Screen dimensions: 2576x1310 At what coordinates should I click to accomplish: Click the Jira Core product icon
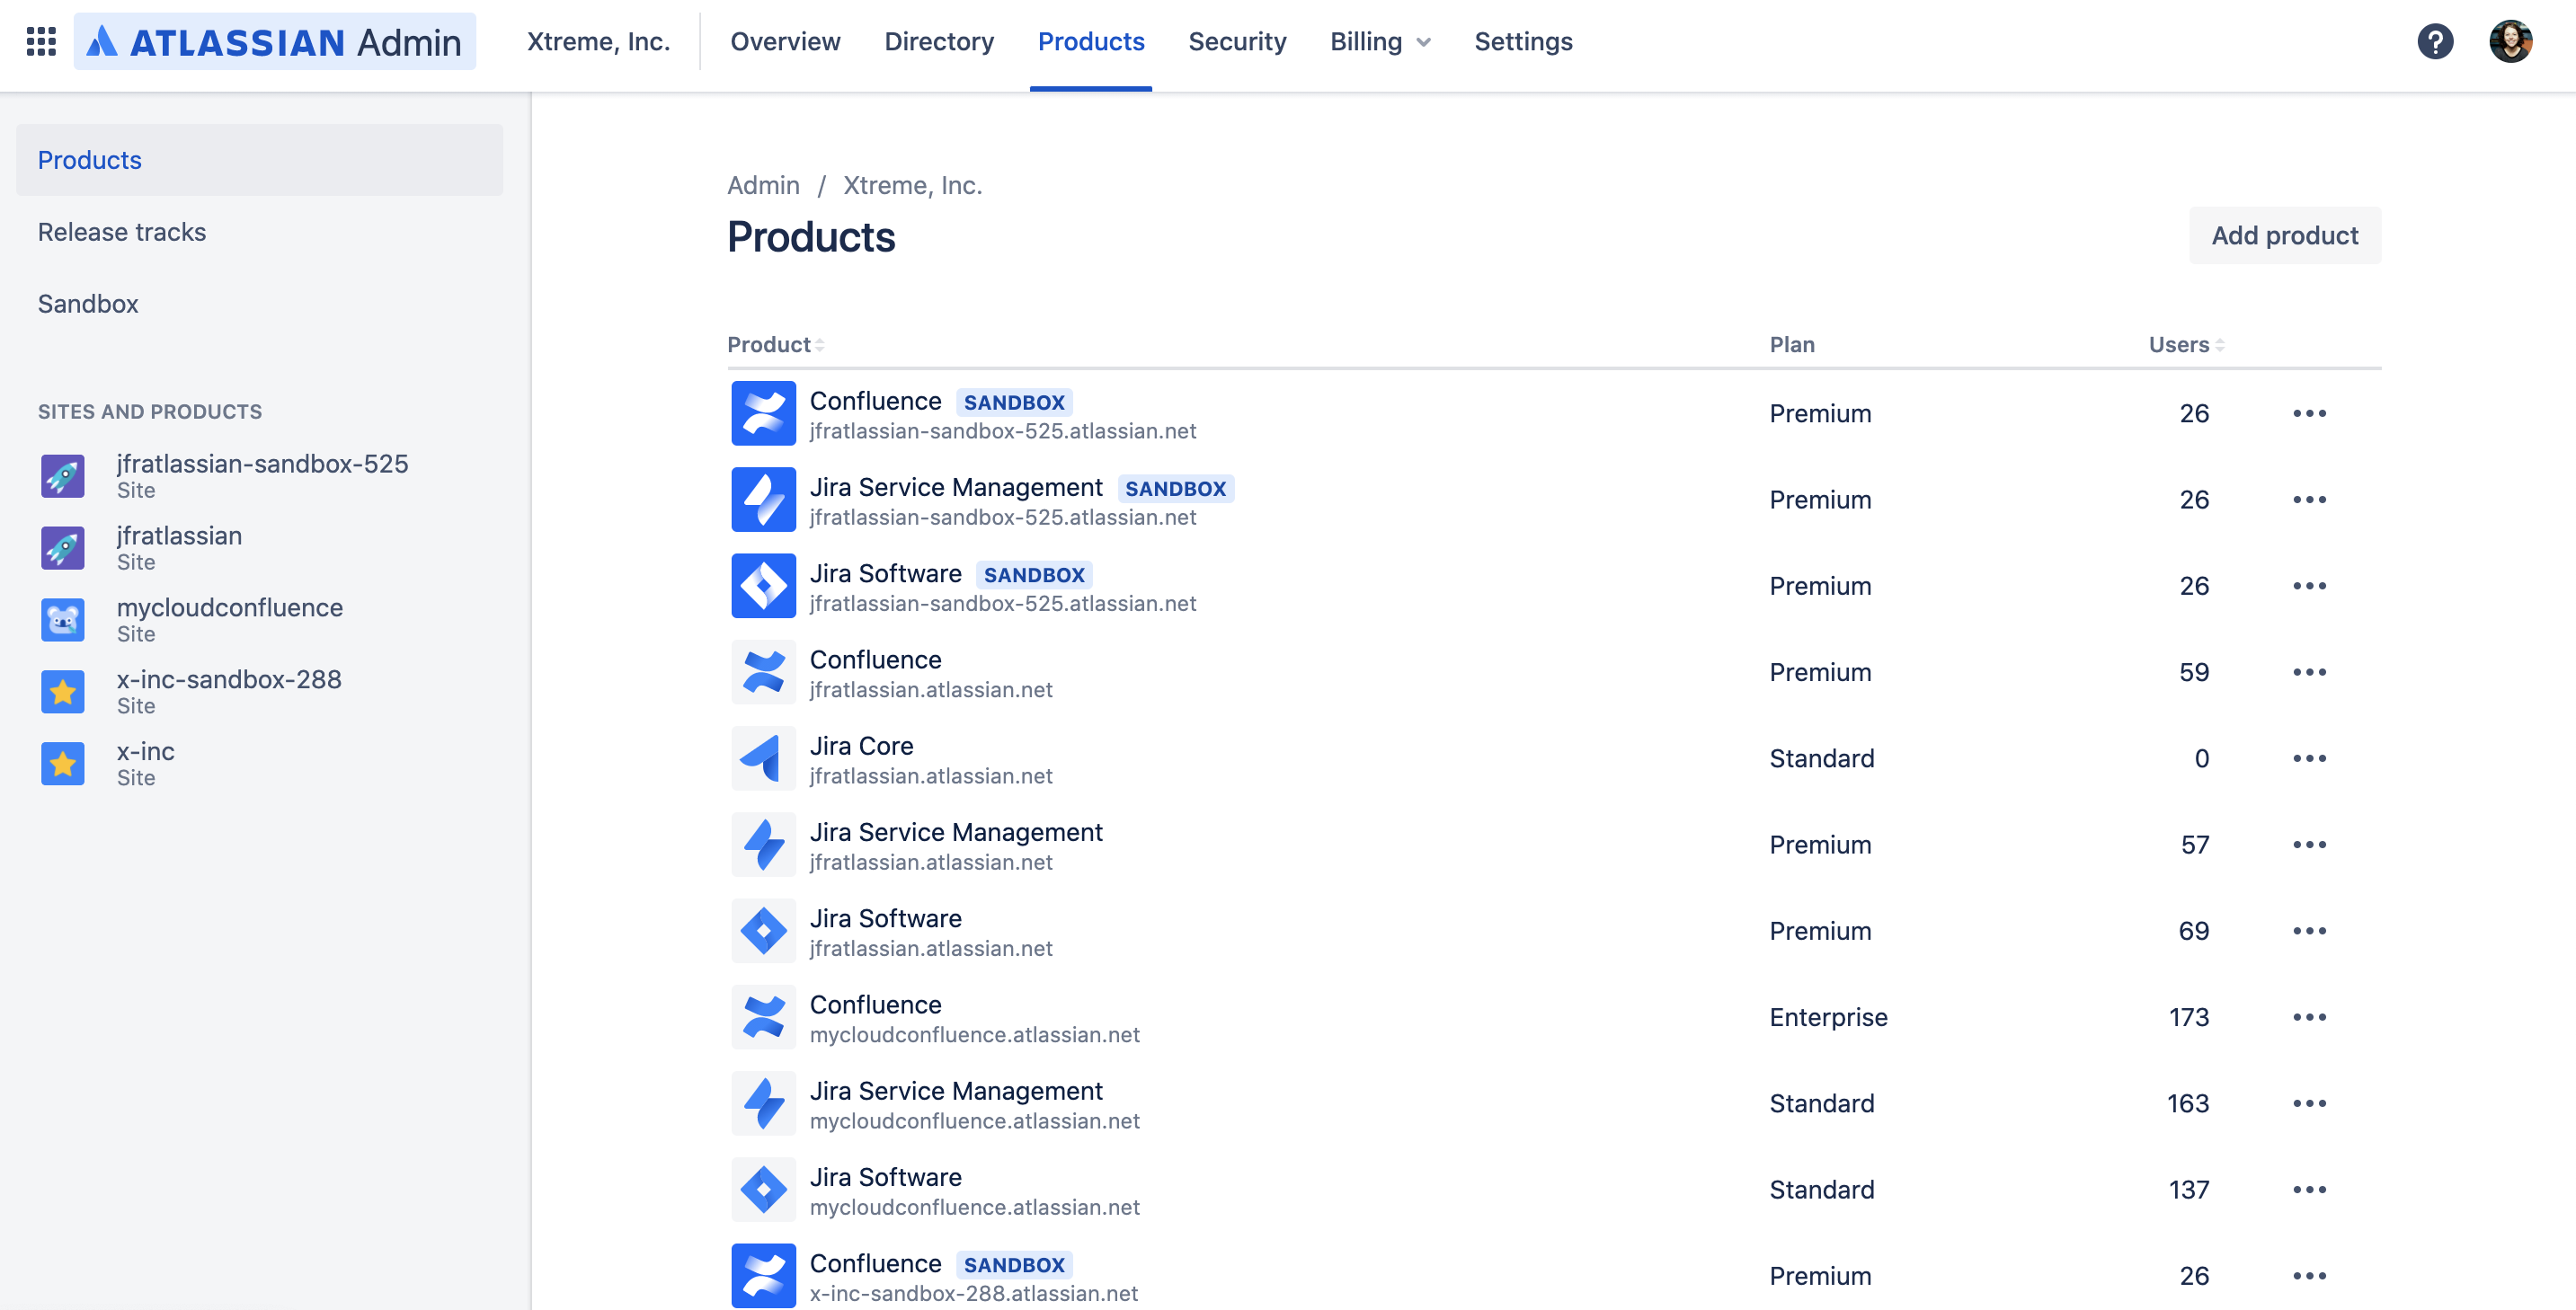(763, 758)
